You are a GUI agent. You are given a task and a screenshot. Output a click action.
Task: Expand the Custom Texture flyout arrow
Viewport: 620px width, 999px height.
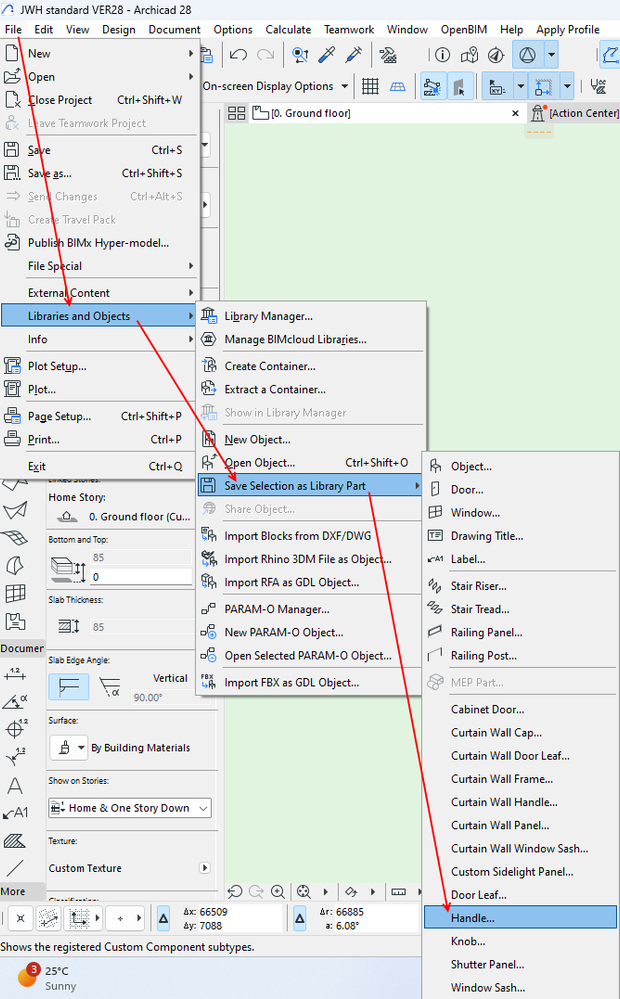205,868
